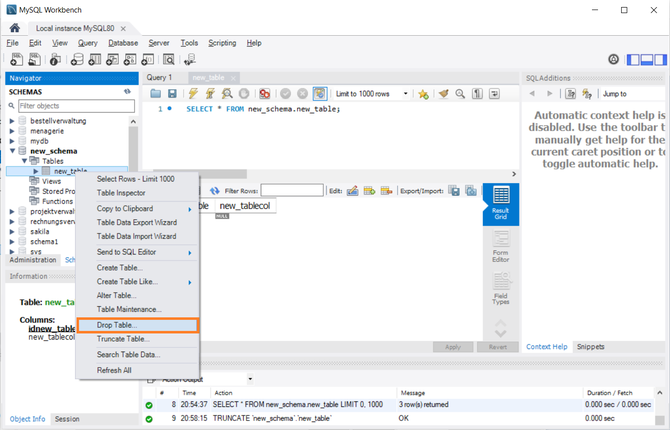Expand the menagerie schema node

tap(12, 131)
